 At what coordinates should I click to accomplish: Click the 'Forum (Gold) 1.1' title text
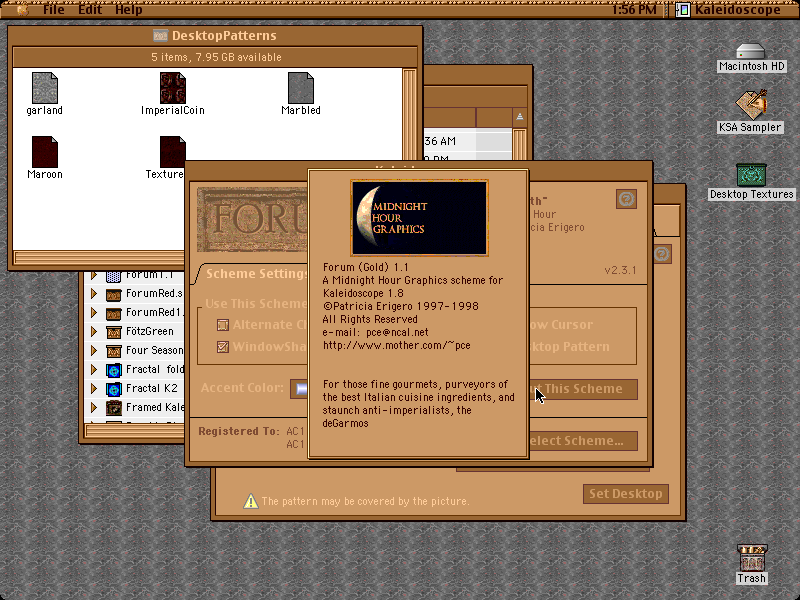(366, 267)
